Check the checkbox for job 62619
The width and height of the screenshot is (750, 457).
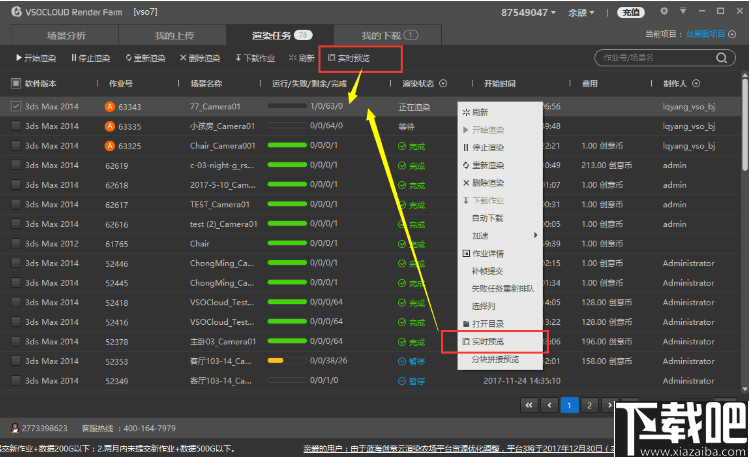pyautogui.click(x=16, y=165)
